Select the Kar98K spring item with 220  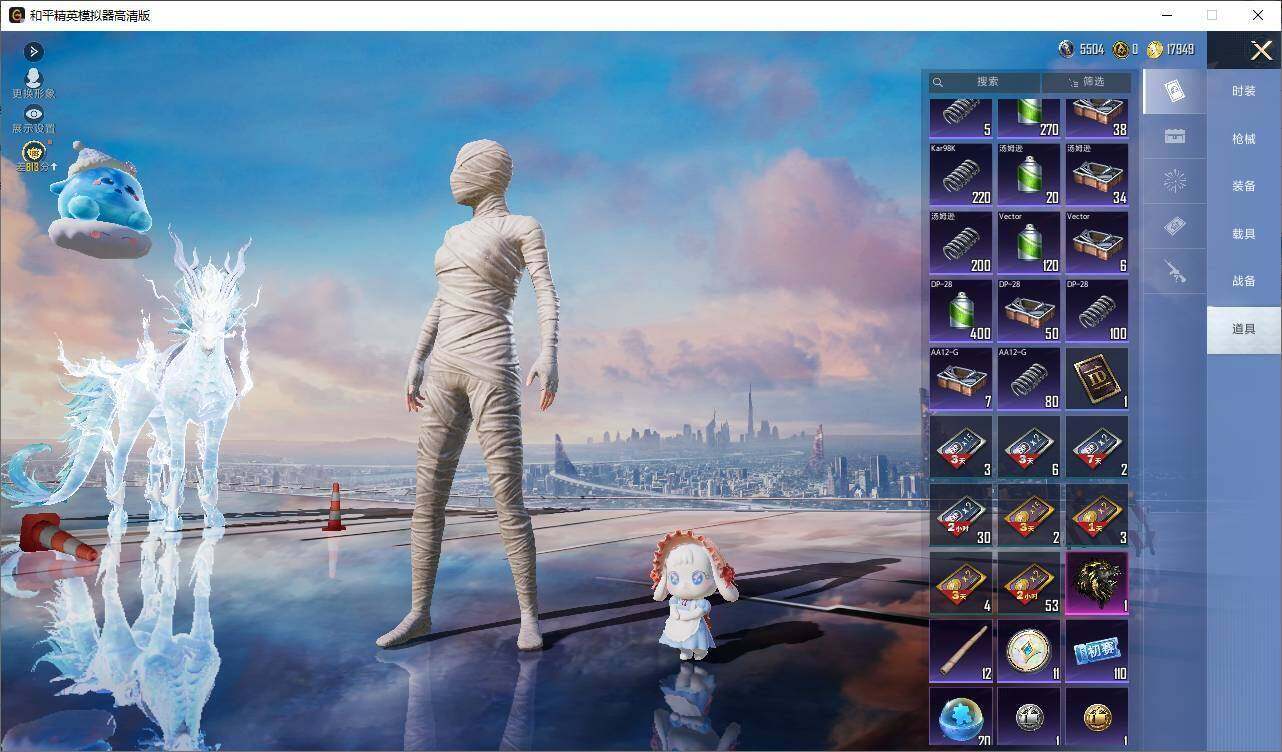point(961,174)
